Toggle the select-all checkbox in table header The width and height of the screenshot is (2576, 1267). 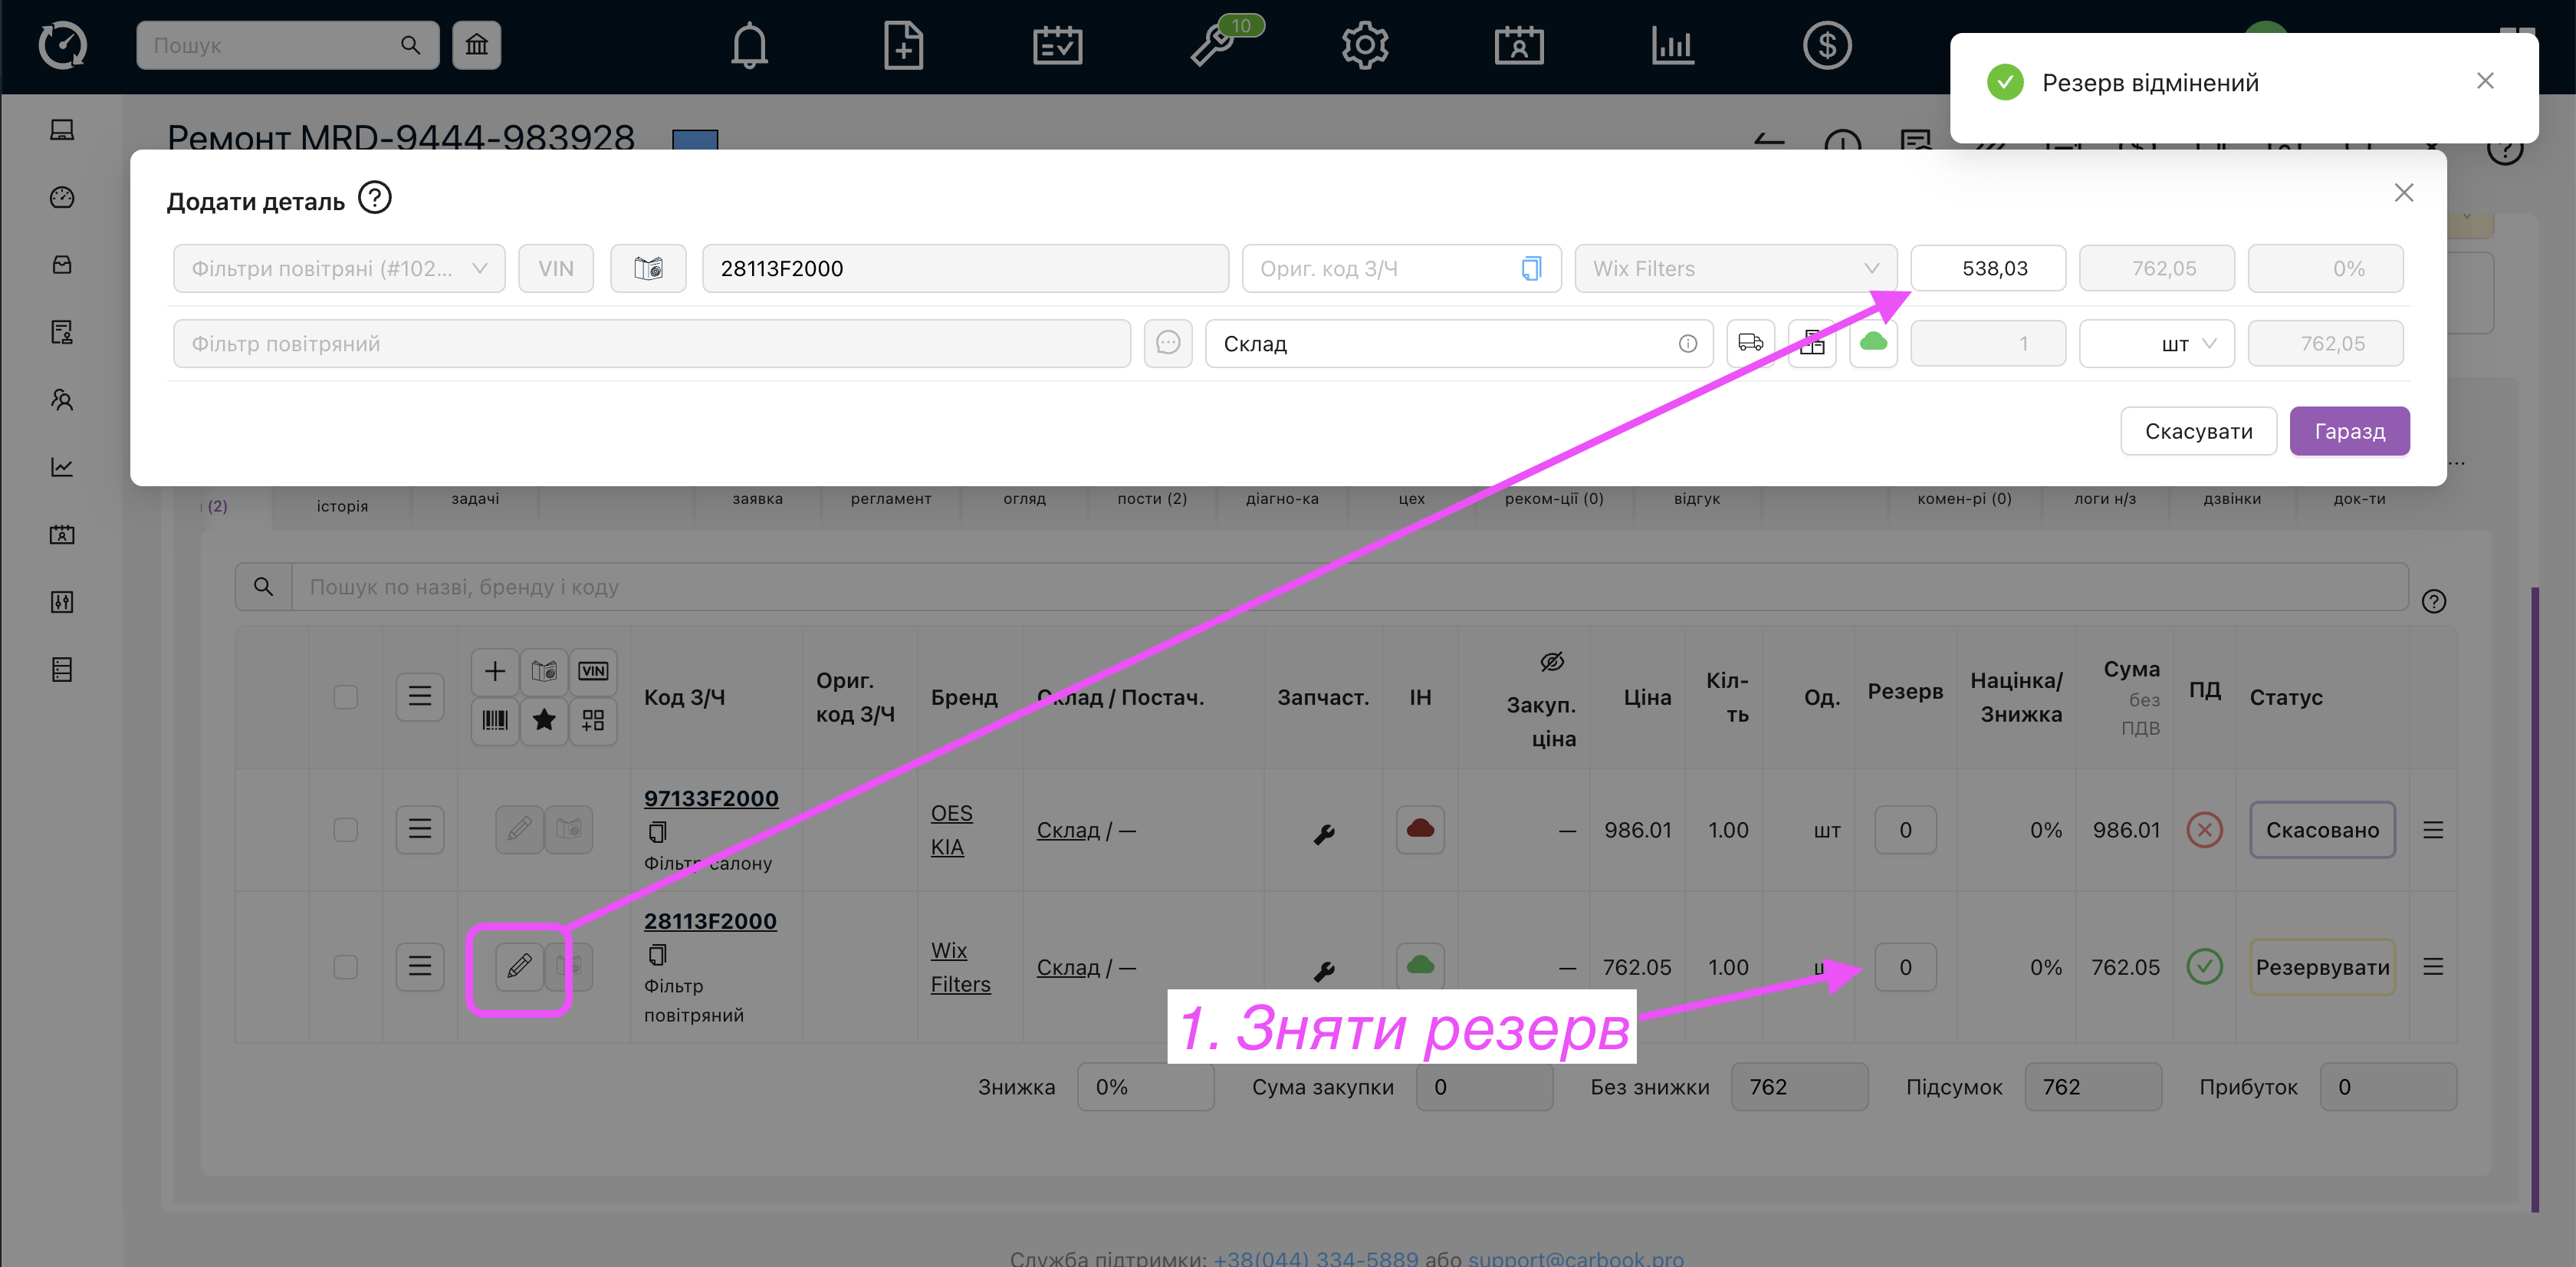tap(346, 697)
